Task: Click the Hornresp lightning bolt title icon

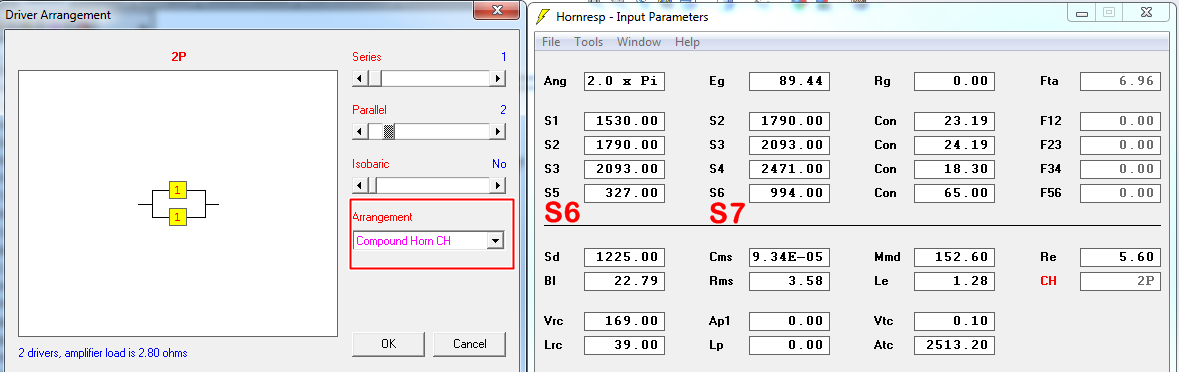Action: pos(544,16)
